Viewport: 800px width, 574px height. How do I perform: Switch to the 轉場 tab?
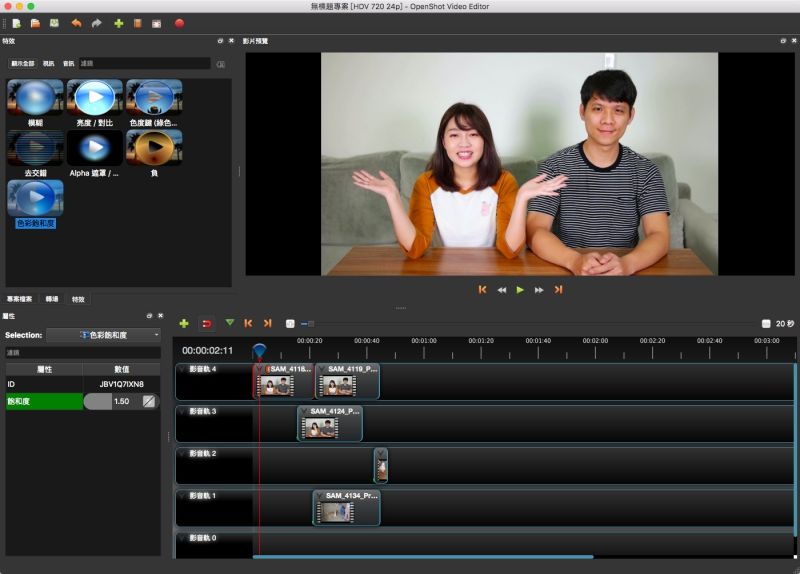[52, 299]
